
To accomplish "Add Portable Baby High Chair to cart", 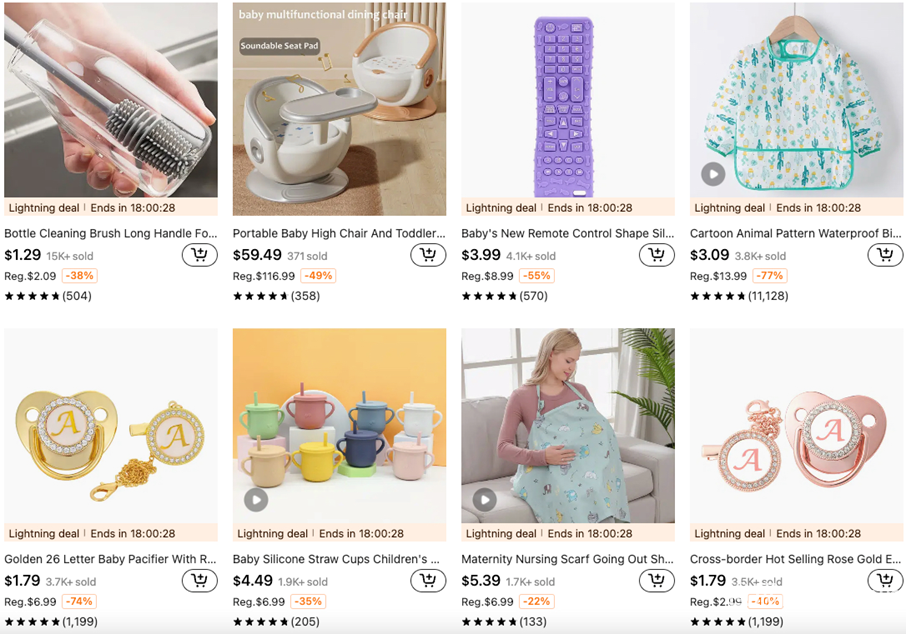I will pos(428,255).
